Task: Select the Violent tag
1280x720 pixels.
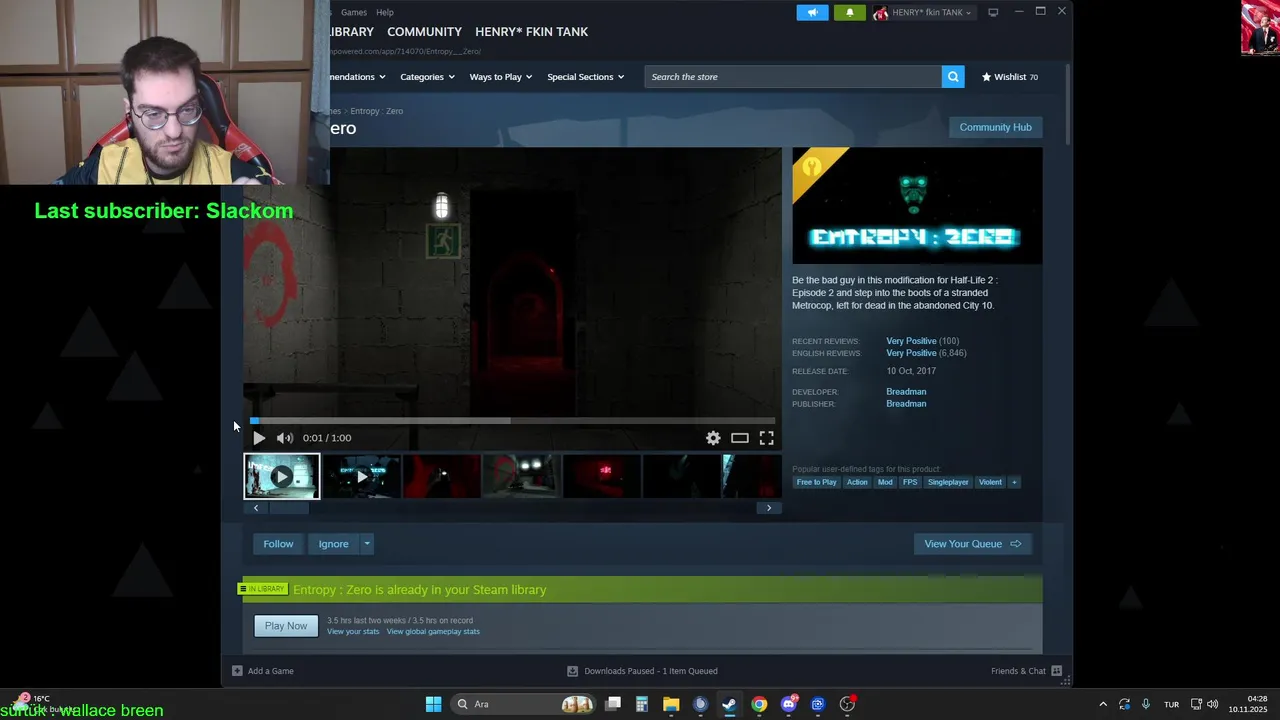Action: [990, 482]
